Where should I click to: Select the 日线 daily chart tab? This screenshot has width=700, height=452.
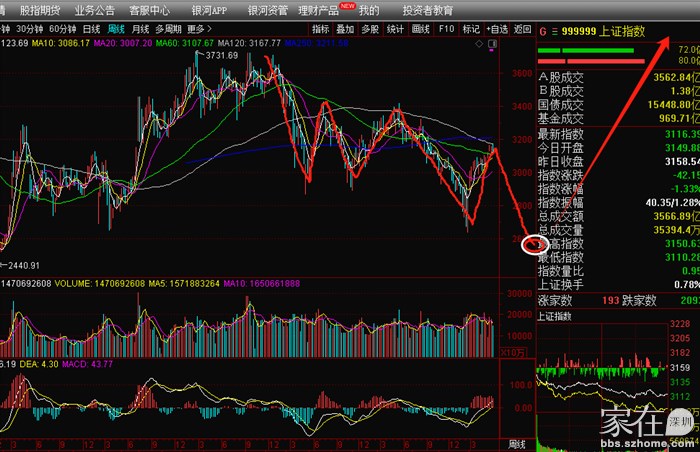[91, 30]
